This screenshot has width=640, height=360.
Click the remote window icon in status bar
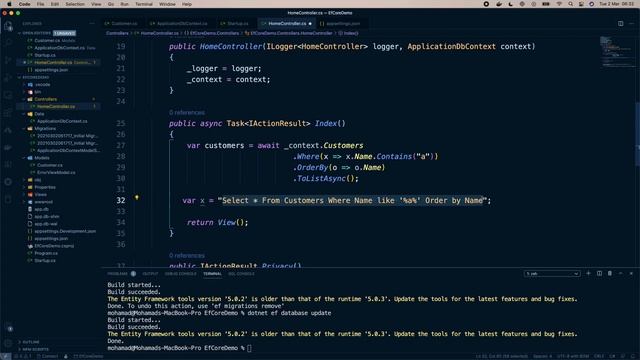5,356
